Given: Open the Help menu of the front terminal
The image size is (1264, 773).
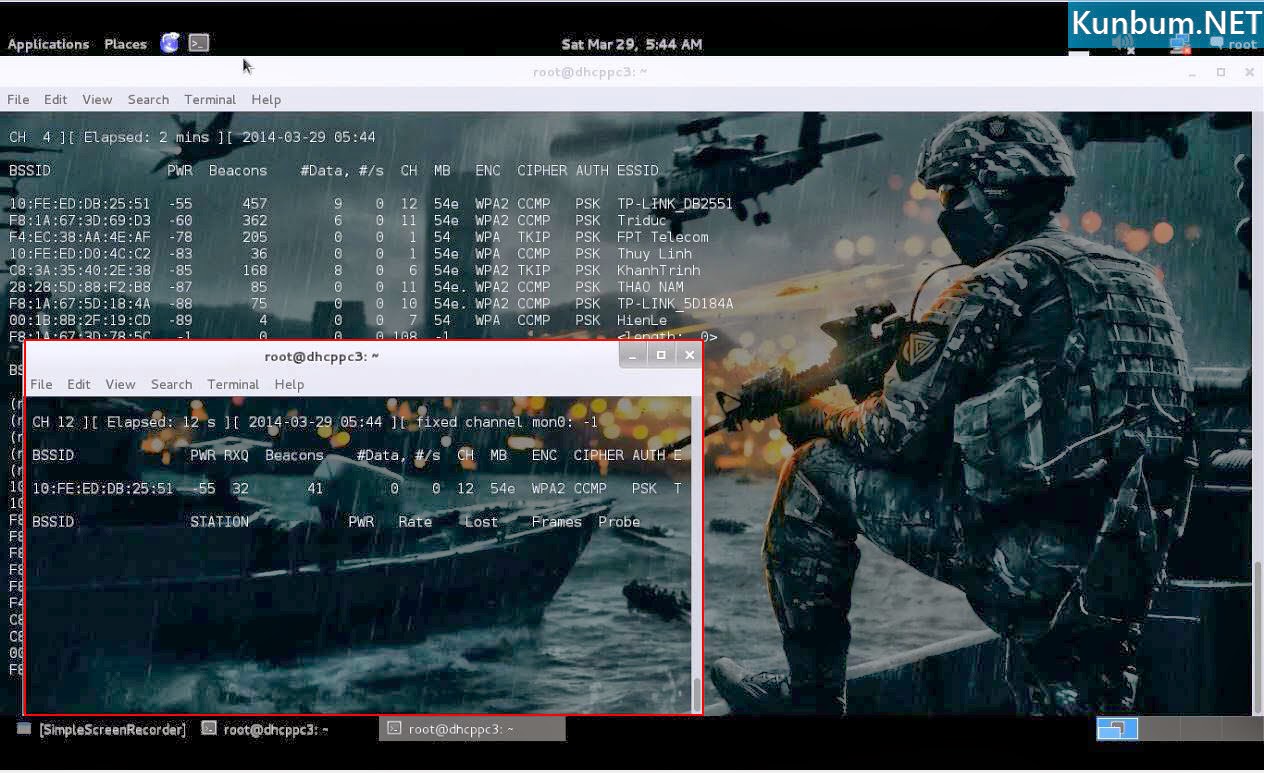Looking at the screenshot, I should [288, 384].
